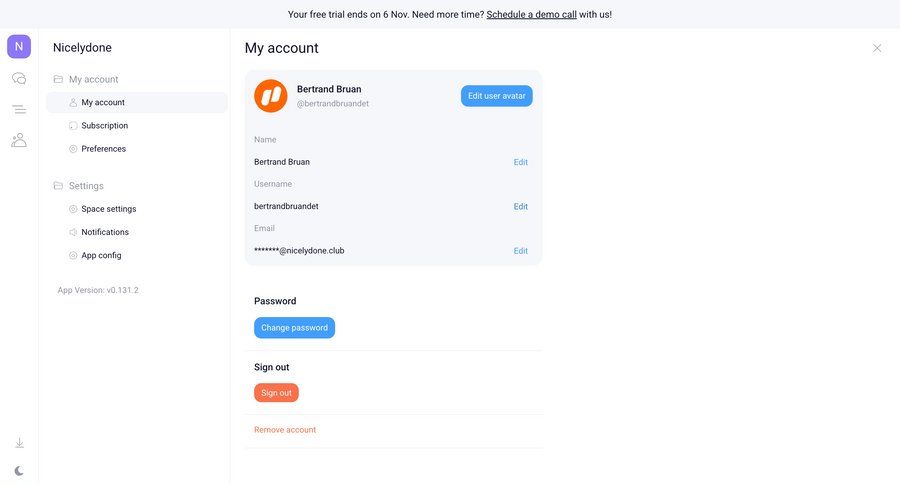Click the orange user avatar image
900x484 pixels.
(x=271, y=96)
